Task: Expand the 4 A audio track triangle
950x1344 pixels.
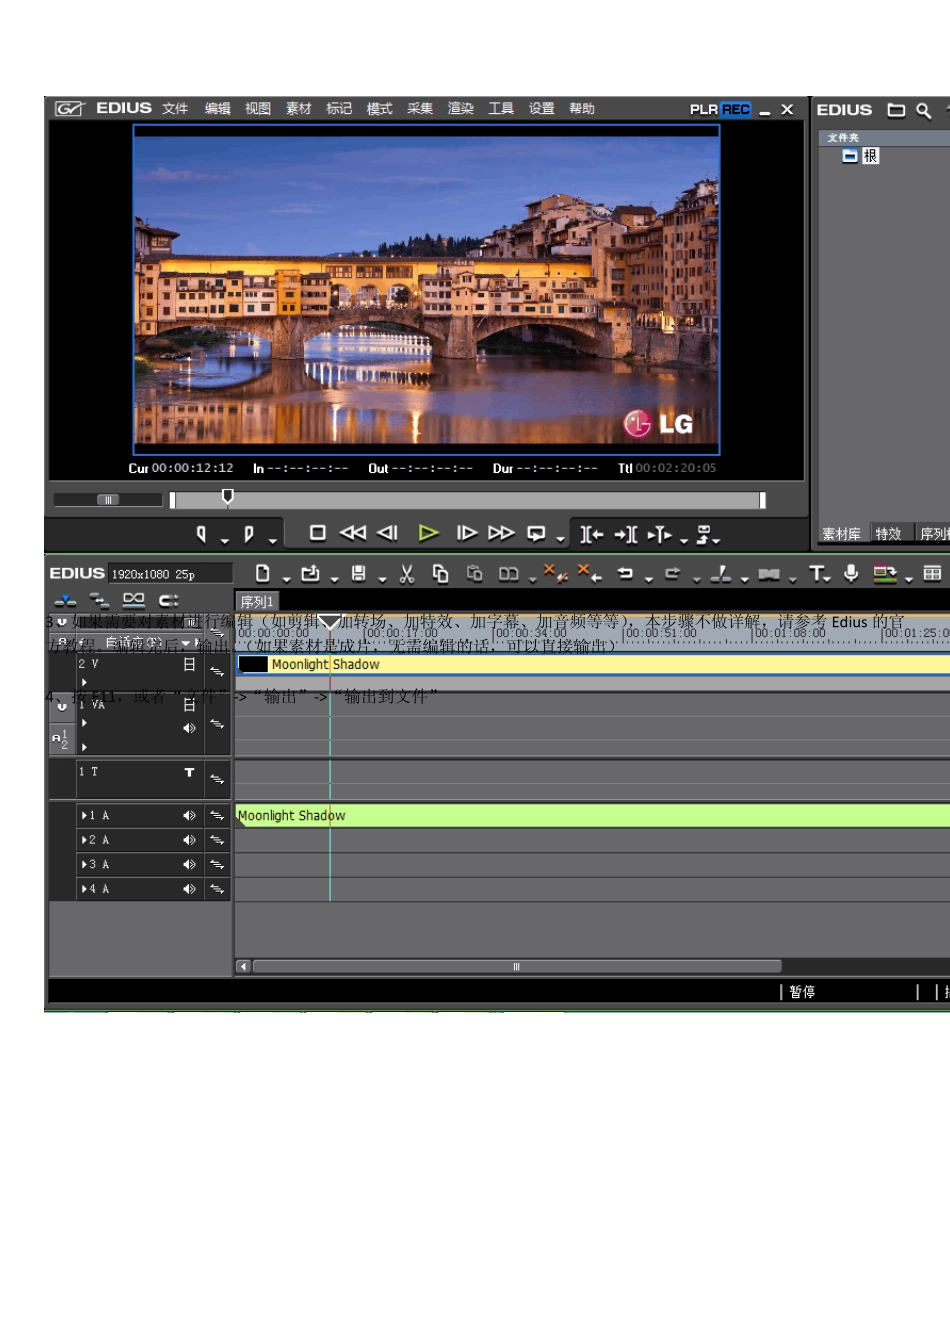Action: (x=84, y=889)
